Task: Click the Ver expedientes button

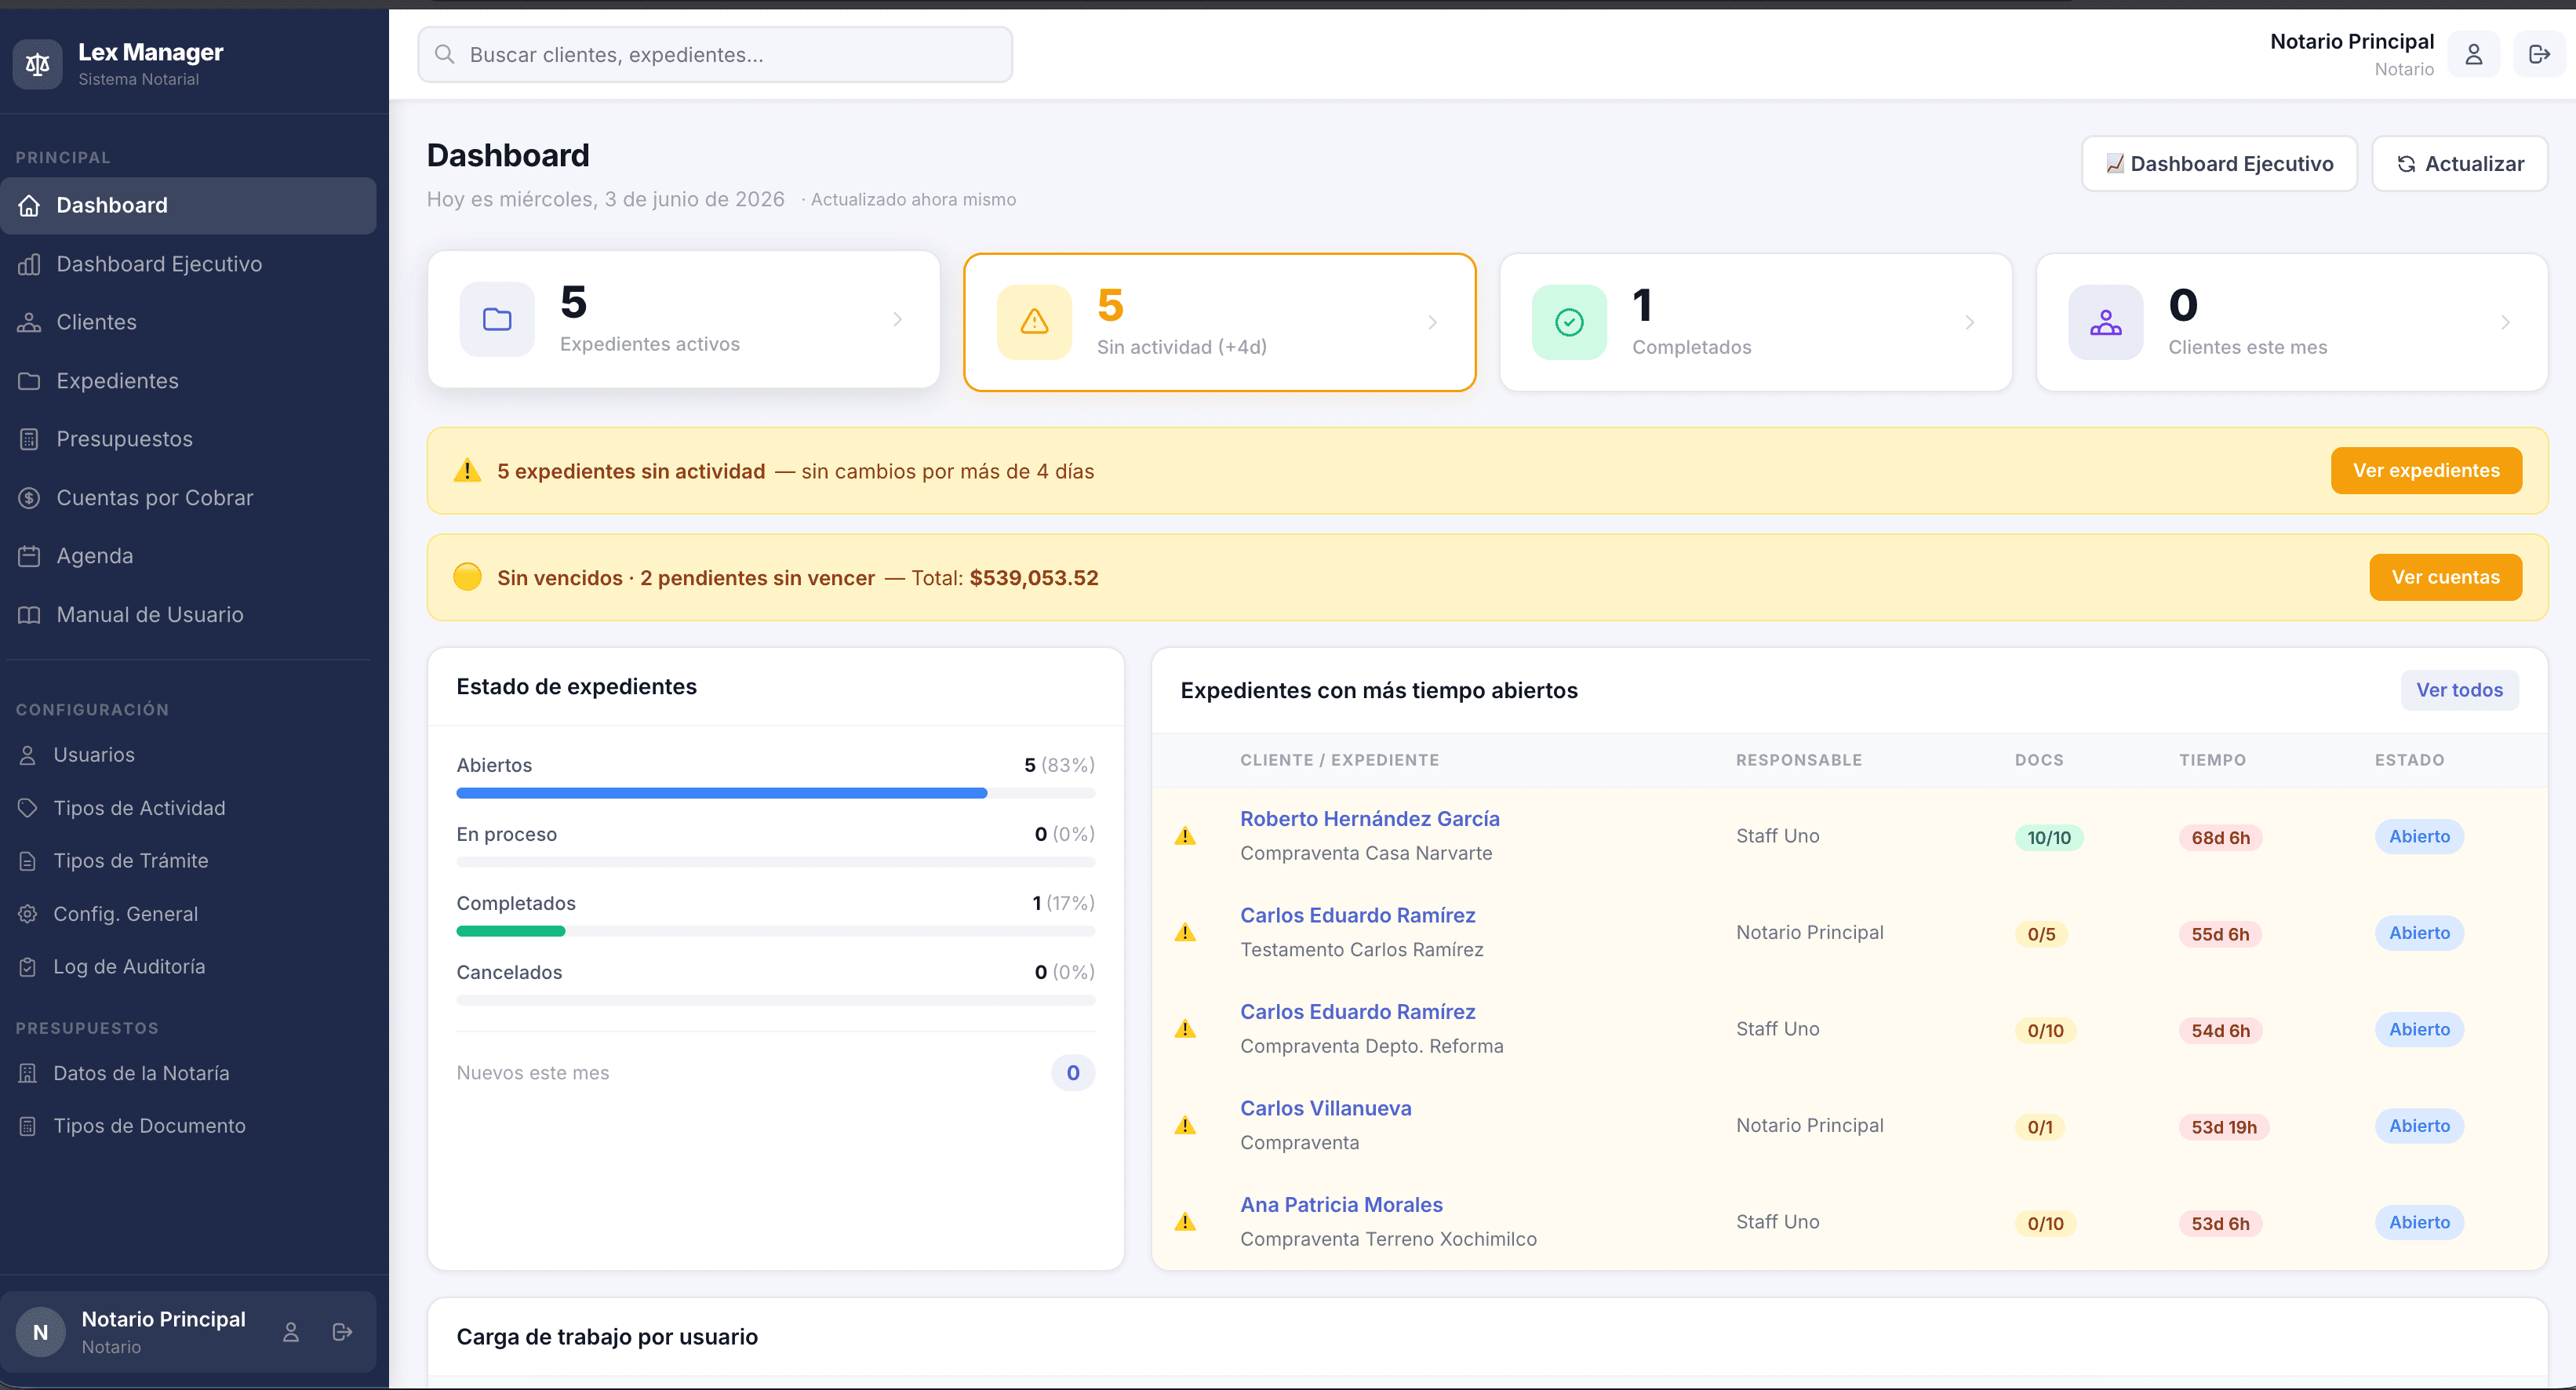Action: tap(2426, 470)
